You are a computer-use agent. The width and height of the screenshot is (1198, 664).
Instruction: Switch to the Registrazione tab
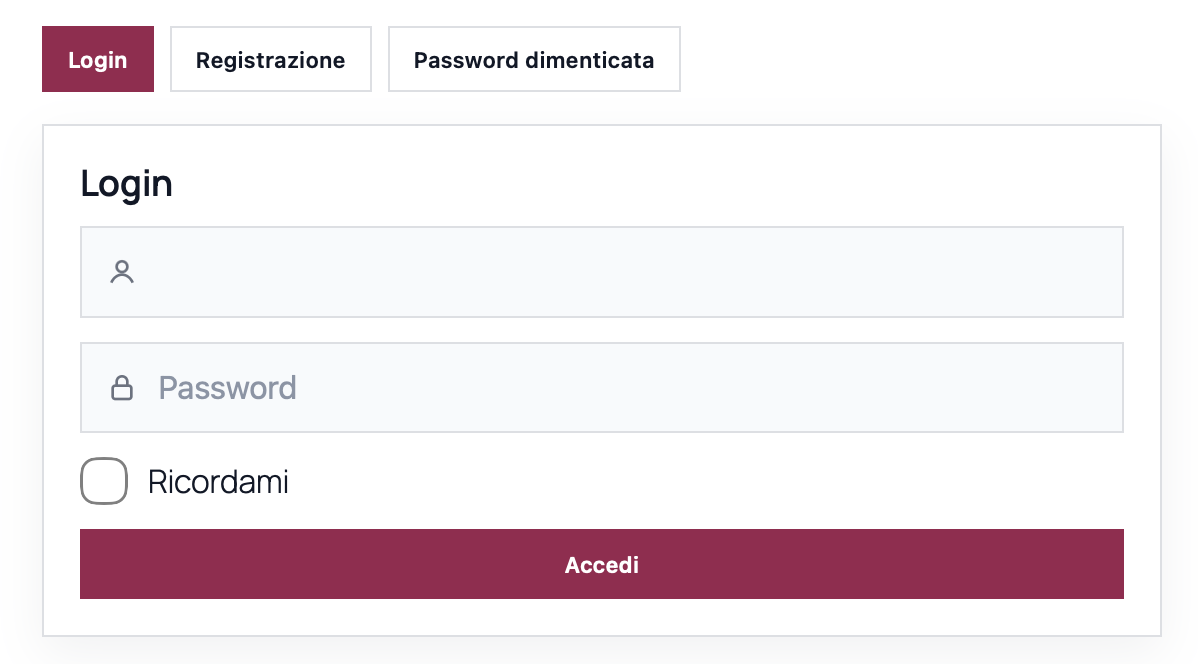[270, 60]
